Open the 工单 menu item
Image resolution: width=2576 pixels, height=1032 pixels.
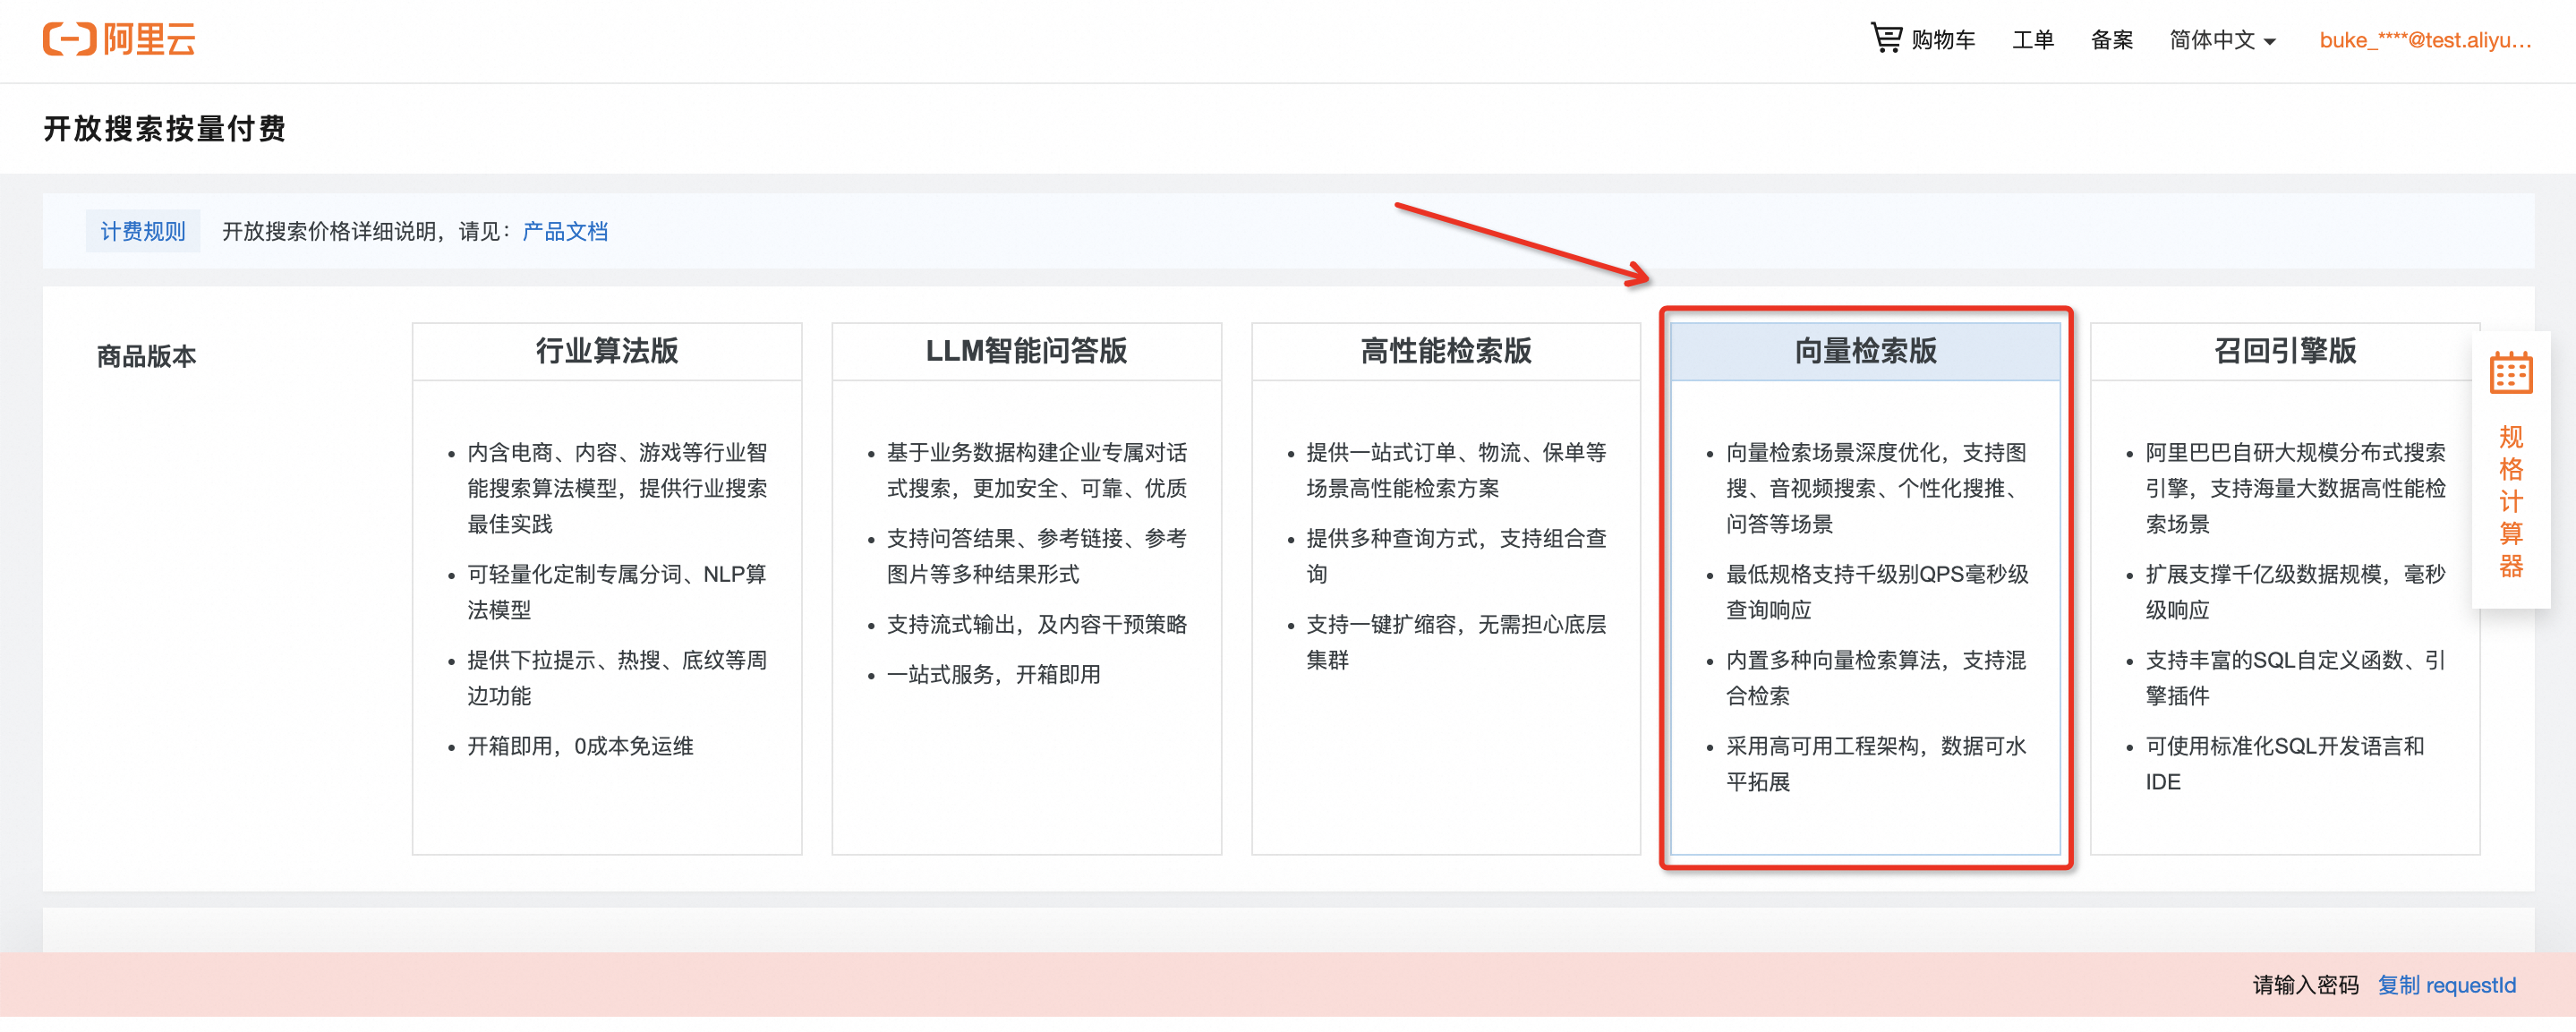point(2032,40)
